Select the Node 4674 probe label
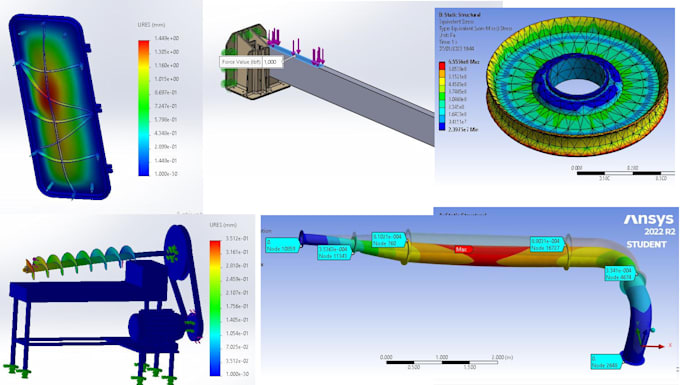Screen dimensions: 680x385 pyautogui.click(x=620, y=274)
